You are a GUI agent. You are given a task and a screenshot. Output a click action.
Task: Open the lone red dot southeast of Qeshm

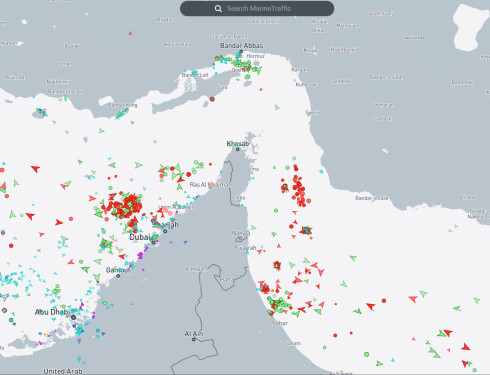(x=261, y=90)
